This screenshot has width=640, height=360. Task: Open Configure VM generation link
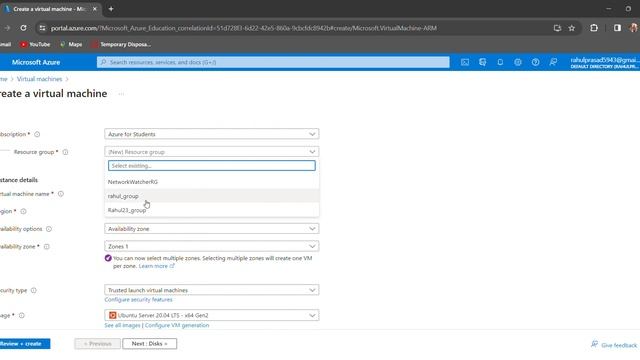click(177, 325)
